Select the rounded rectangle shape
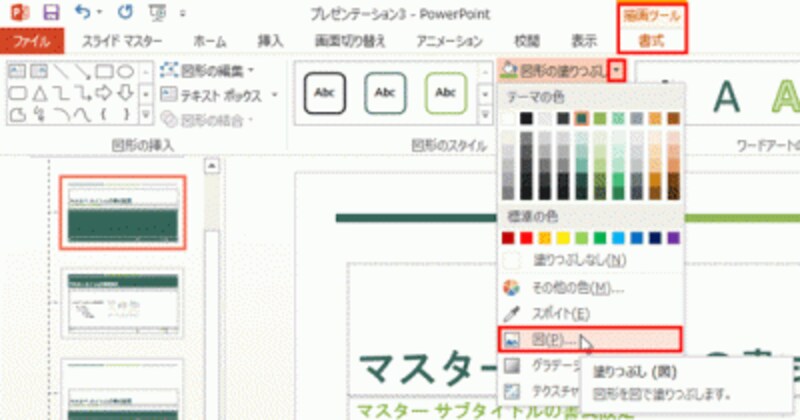Viewport: 800px width, 420px height. (x=17, y=93)
